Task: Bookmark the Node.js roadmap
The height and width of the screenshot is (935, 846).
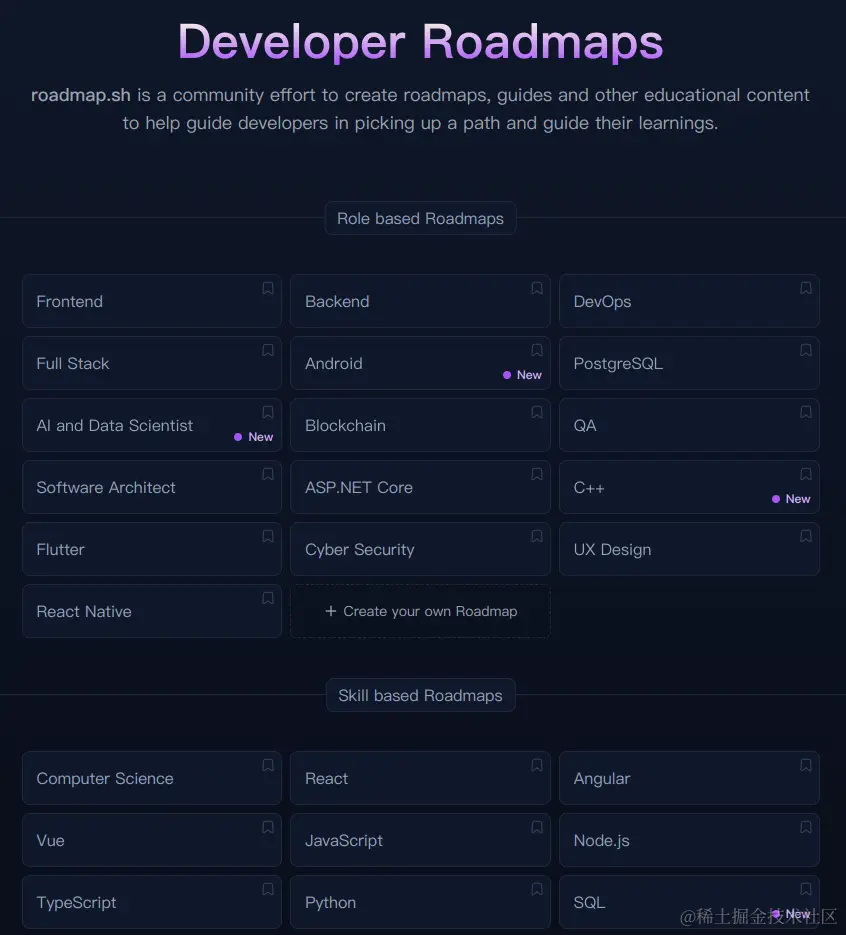Action: click(x=805, y=828)
